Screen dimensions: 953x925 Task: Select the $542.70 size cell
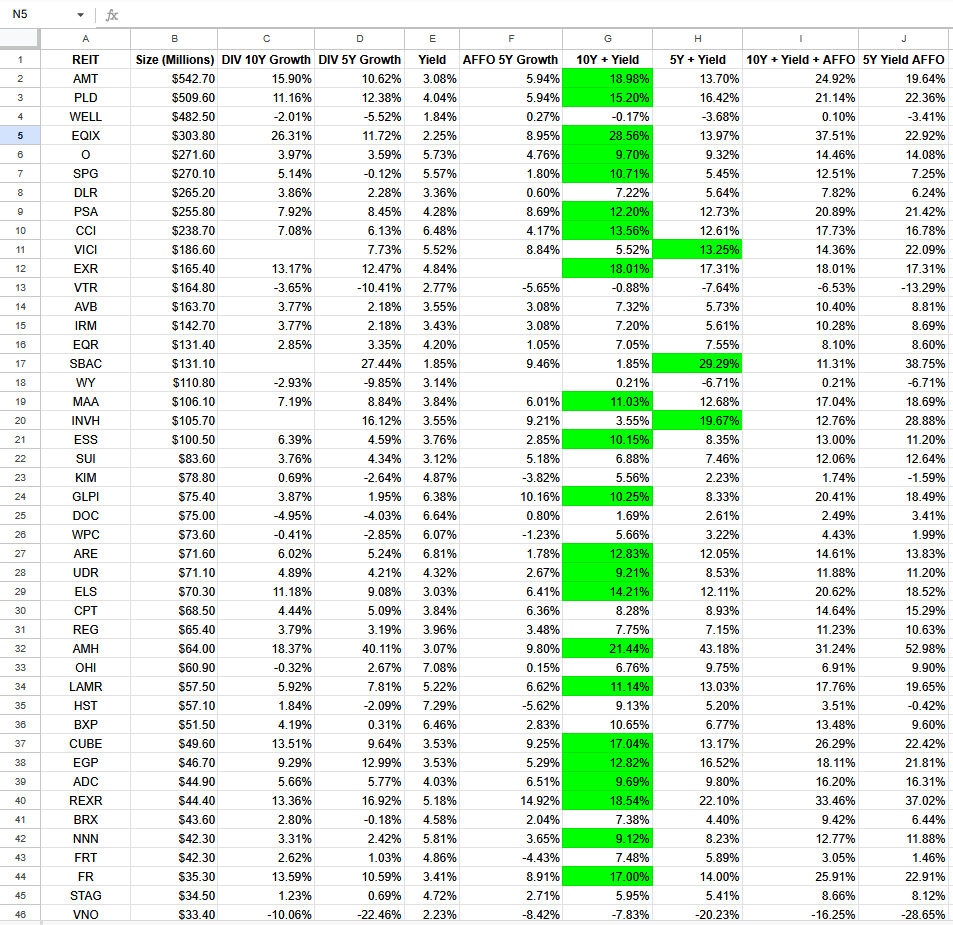click(174, 78)
